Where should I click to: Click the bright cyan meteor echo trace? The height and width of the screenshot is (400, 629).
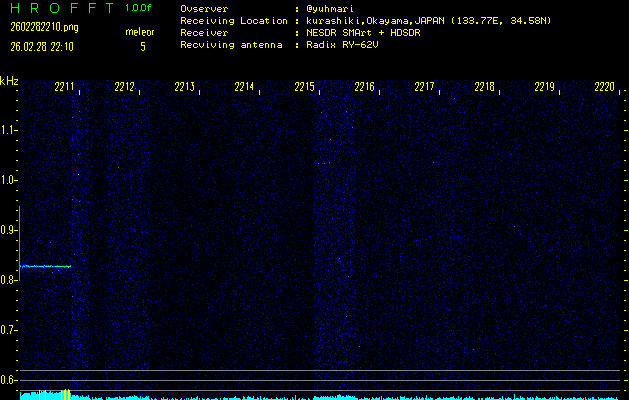[45, 266]
